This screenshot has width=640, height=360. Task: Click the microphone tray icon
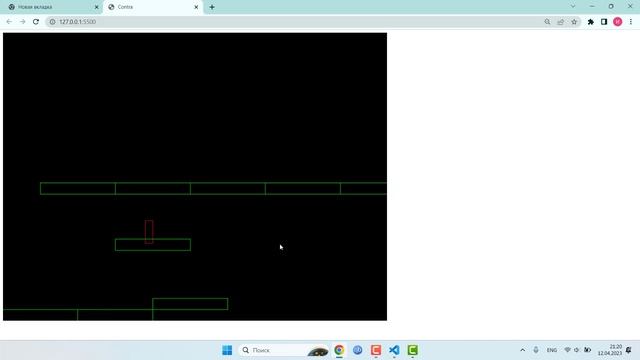point(536,350)
